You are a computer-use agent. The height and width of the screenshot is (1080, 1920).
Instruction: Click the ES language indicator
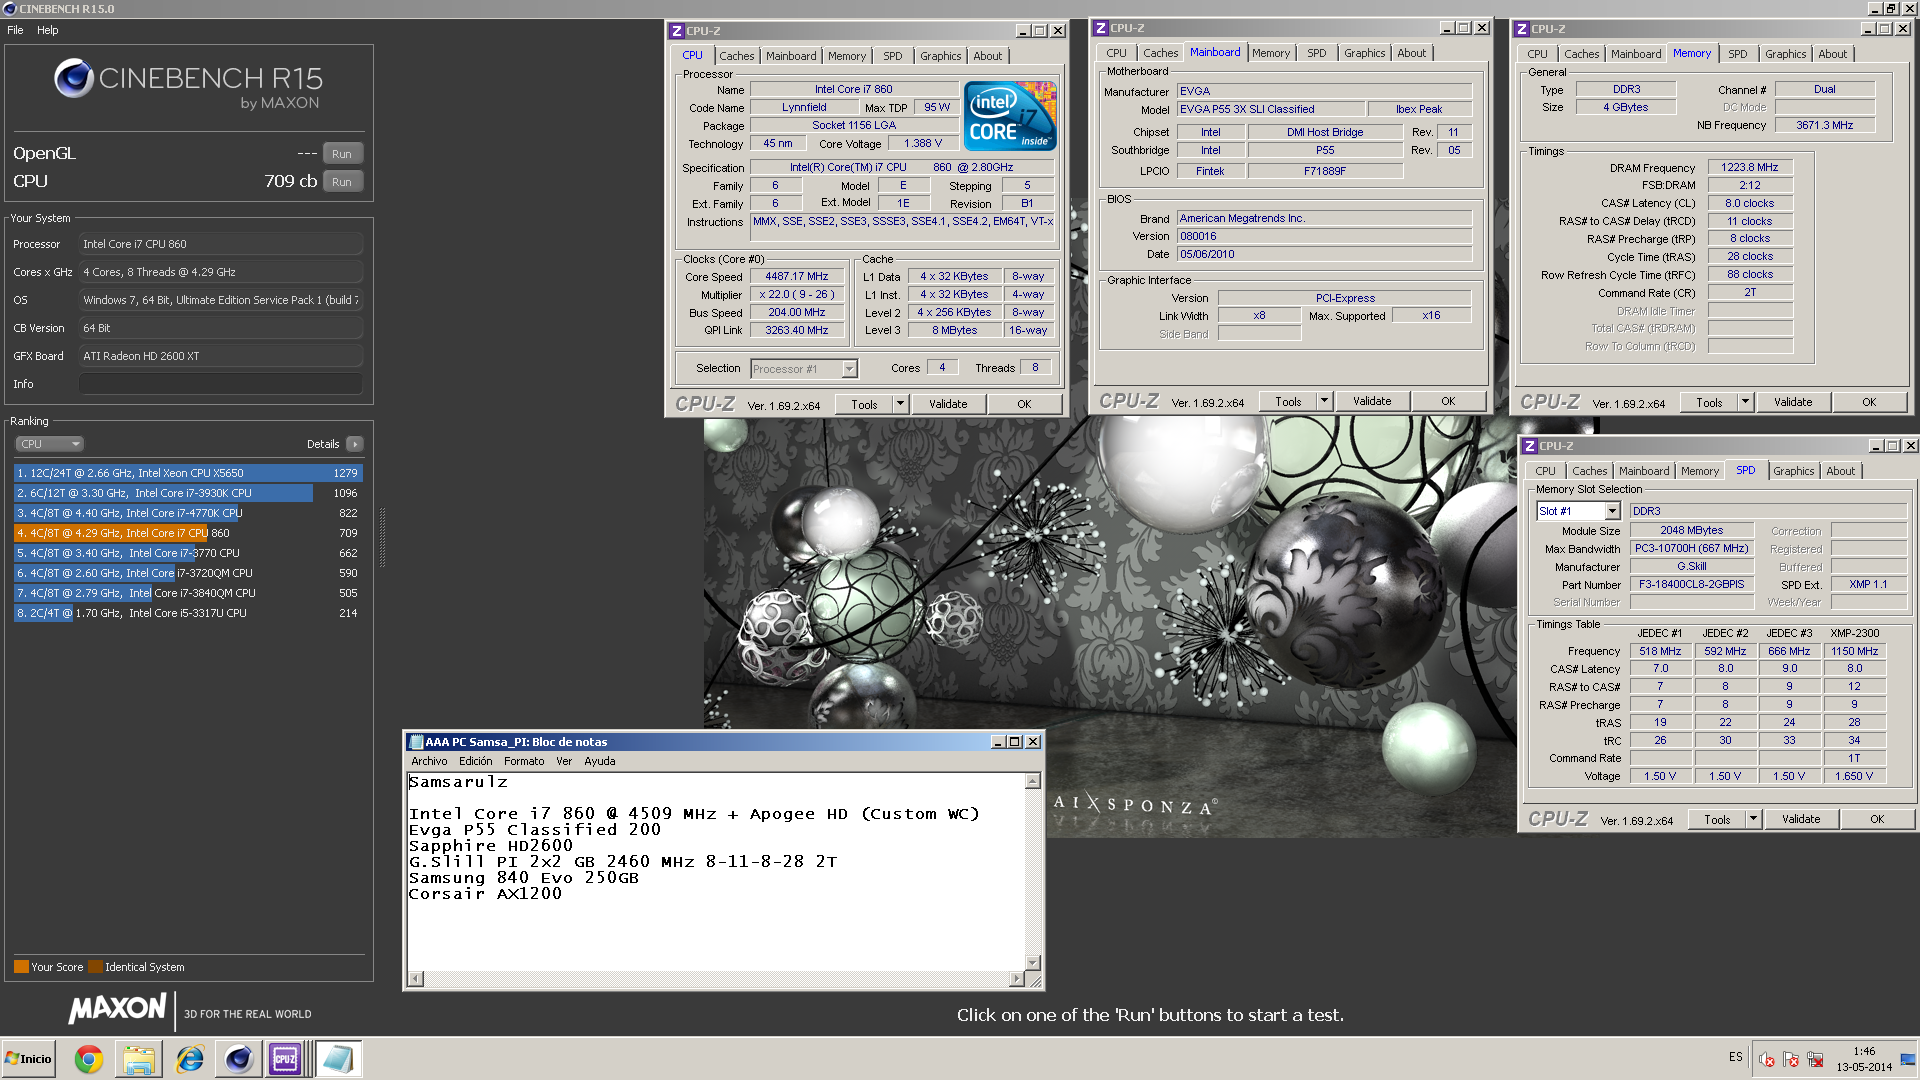click(1735, 1057)
